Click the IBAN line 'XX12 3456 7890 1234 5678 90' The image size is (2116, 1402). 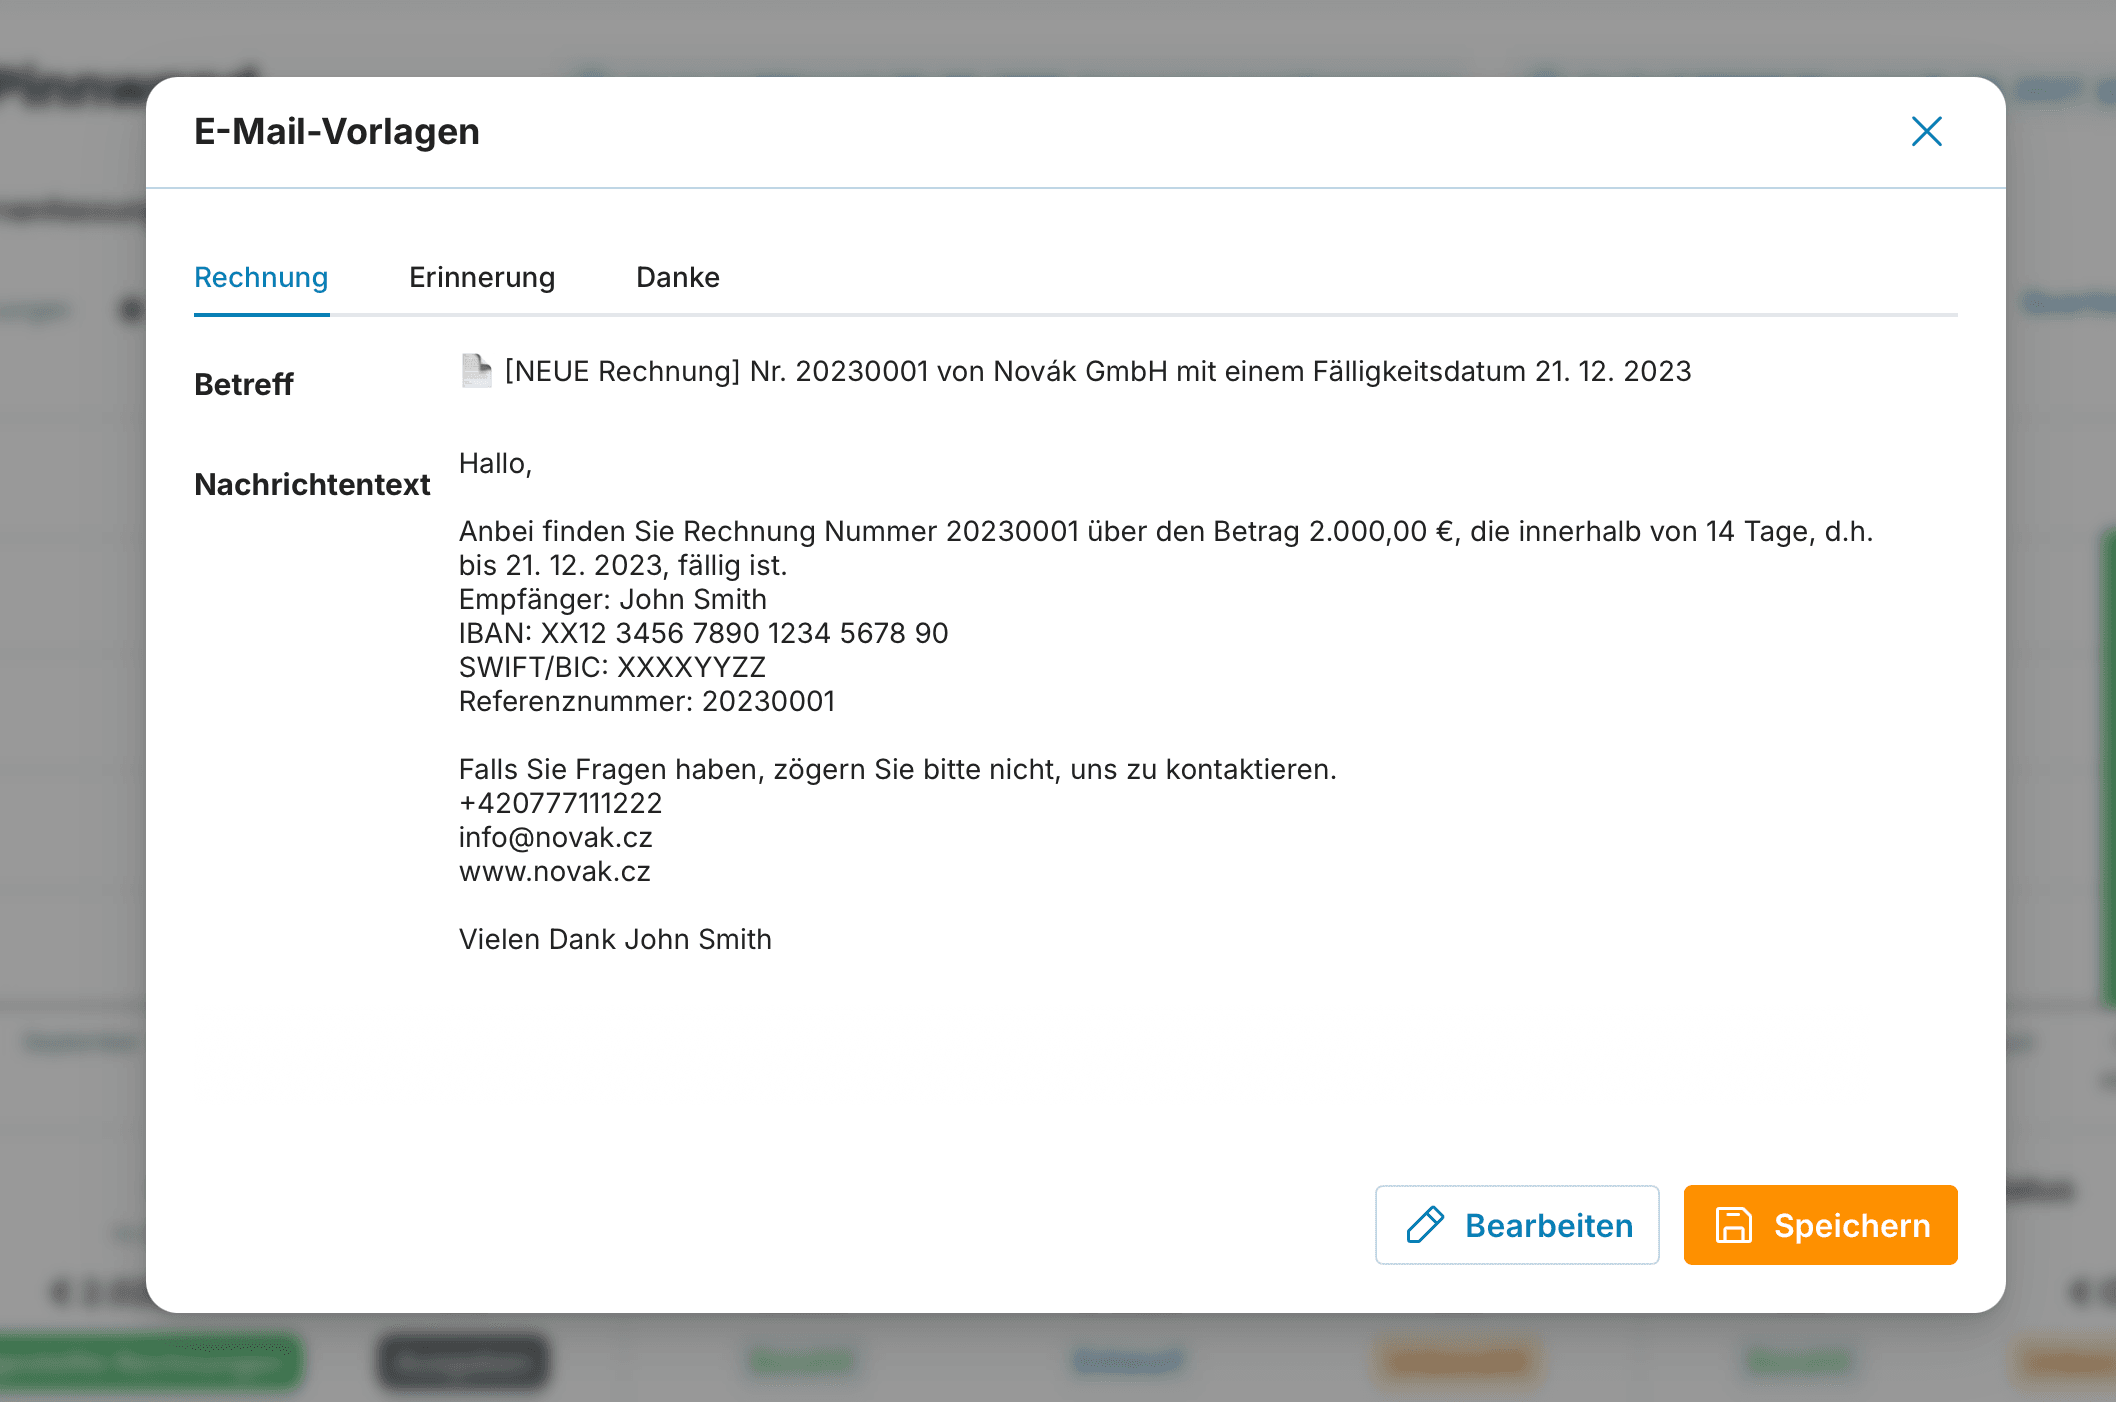[x=704, y=633]
